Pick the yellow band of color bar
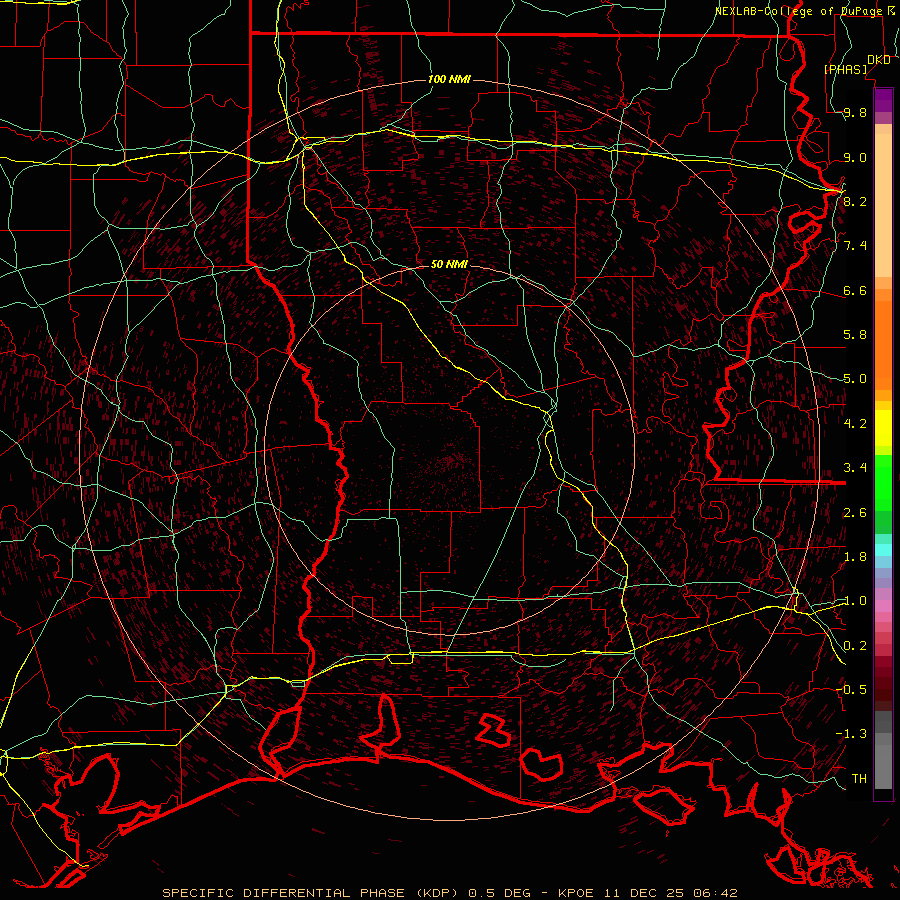Viewport: 900px width, 900px height. [x=883, y=428]
